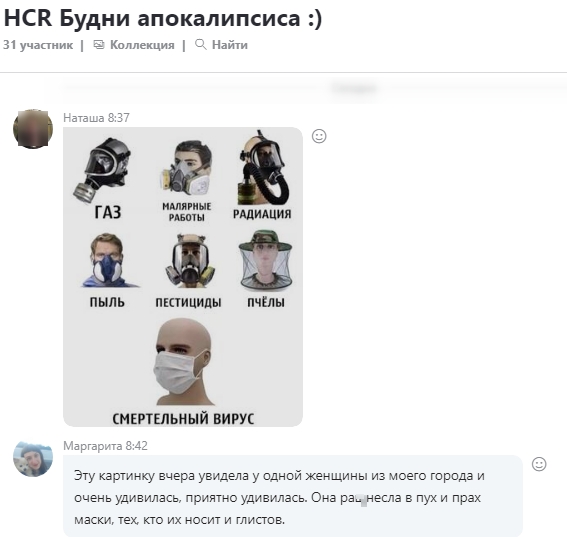Open Наташа's blurred profile avatar

(33, 129)
